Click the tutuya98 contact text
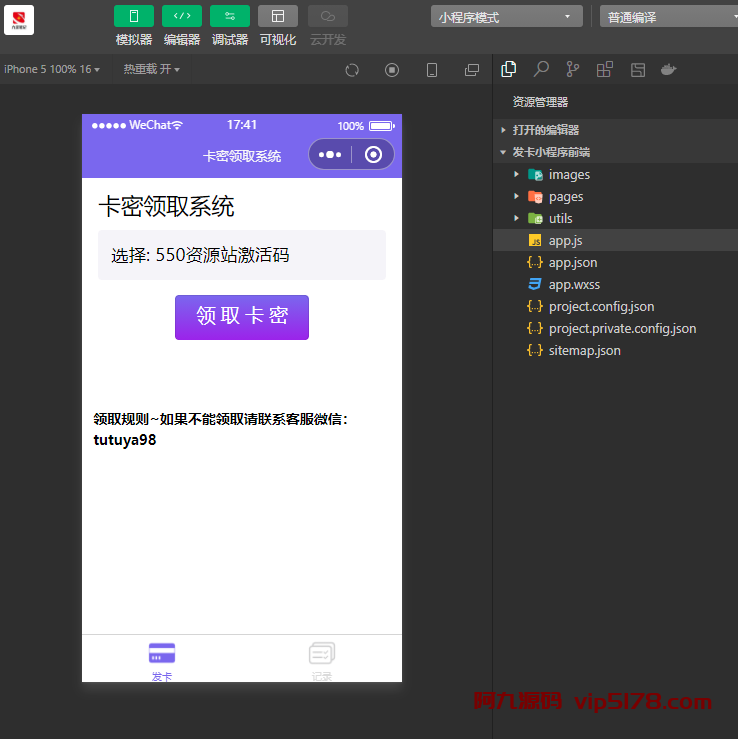Image resolution: width=738 pixels, height=739 pixels. [x=125, y=440]
